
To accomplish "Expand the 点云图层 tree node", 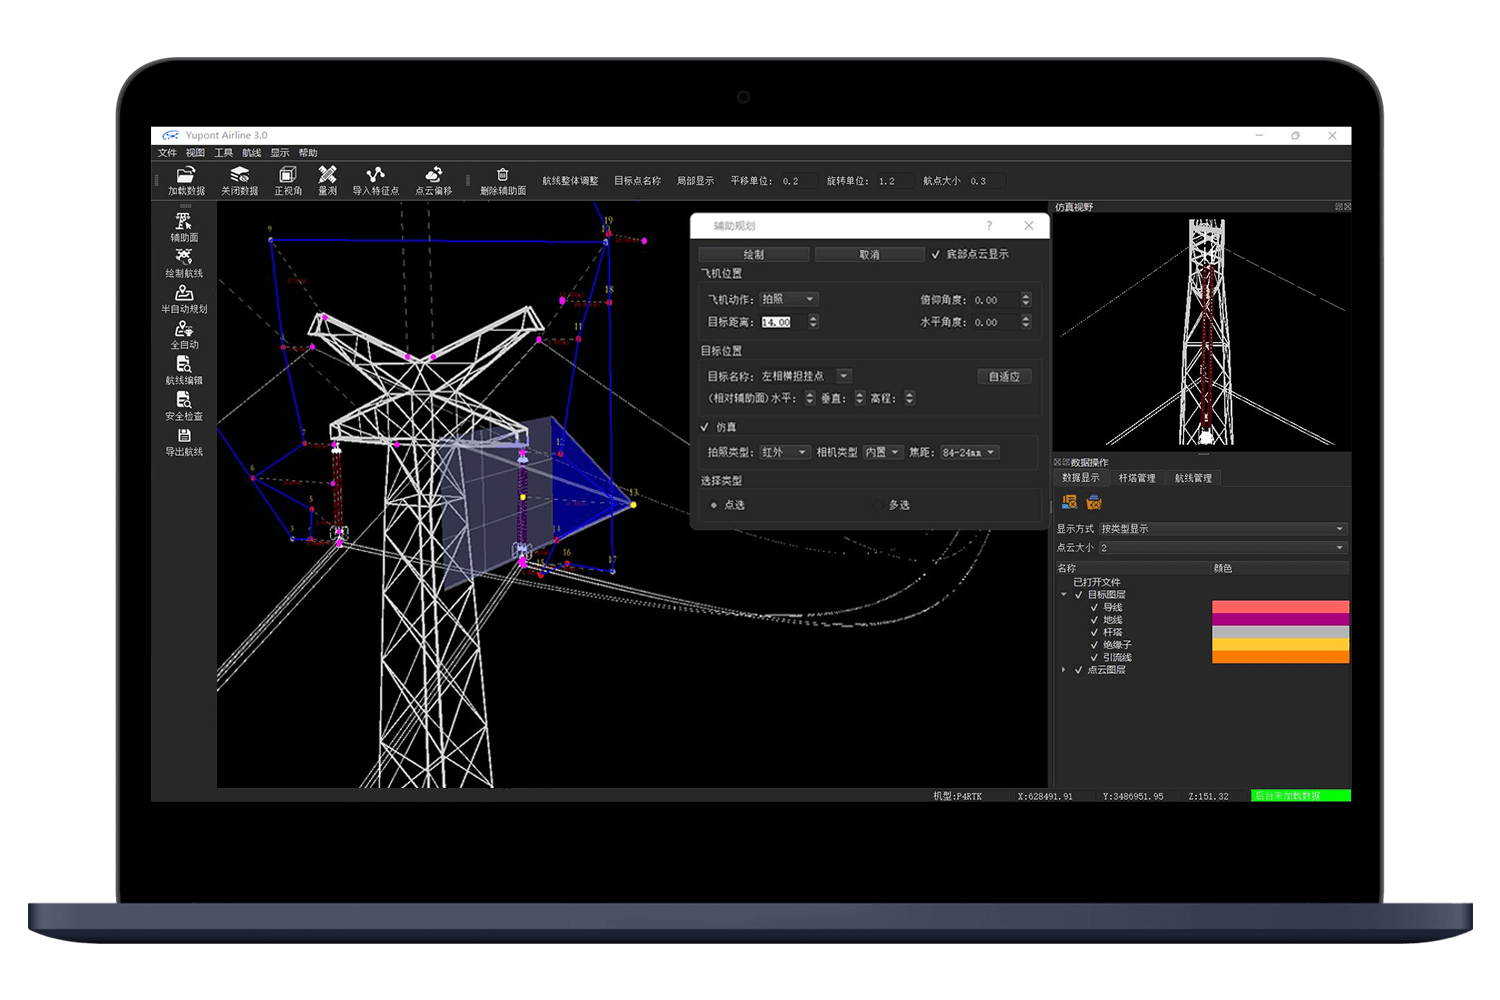I will [1063, 670].
